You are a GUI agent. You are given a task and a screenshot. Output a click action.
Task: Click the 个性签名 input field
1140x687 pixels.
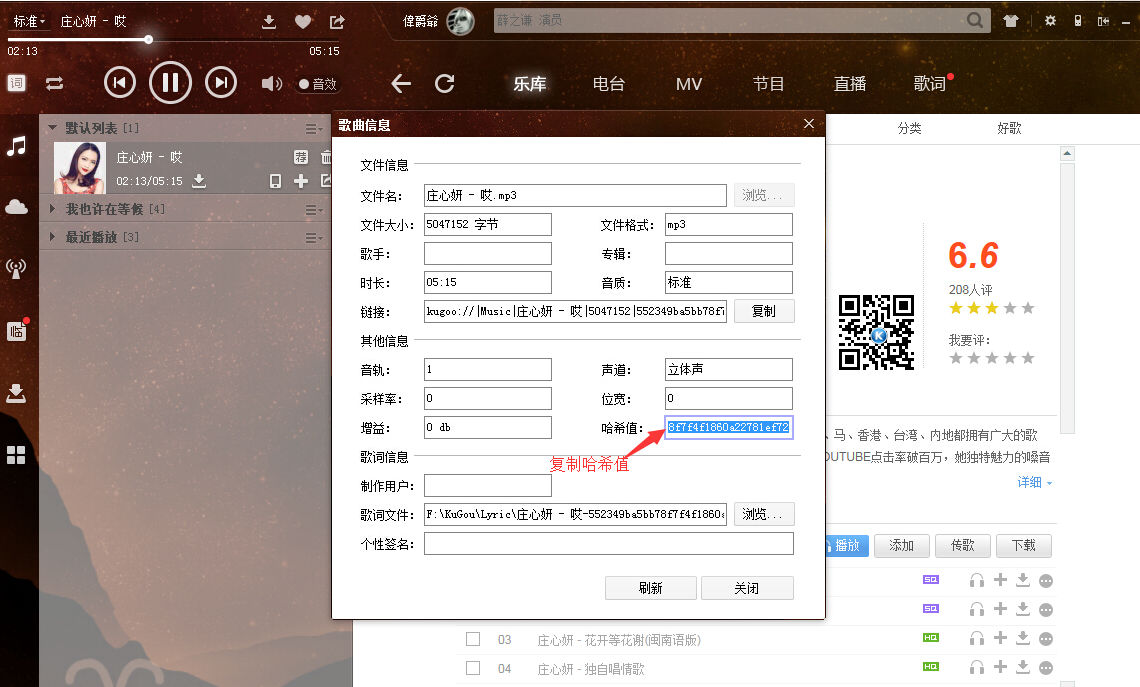point(609,543)
